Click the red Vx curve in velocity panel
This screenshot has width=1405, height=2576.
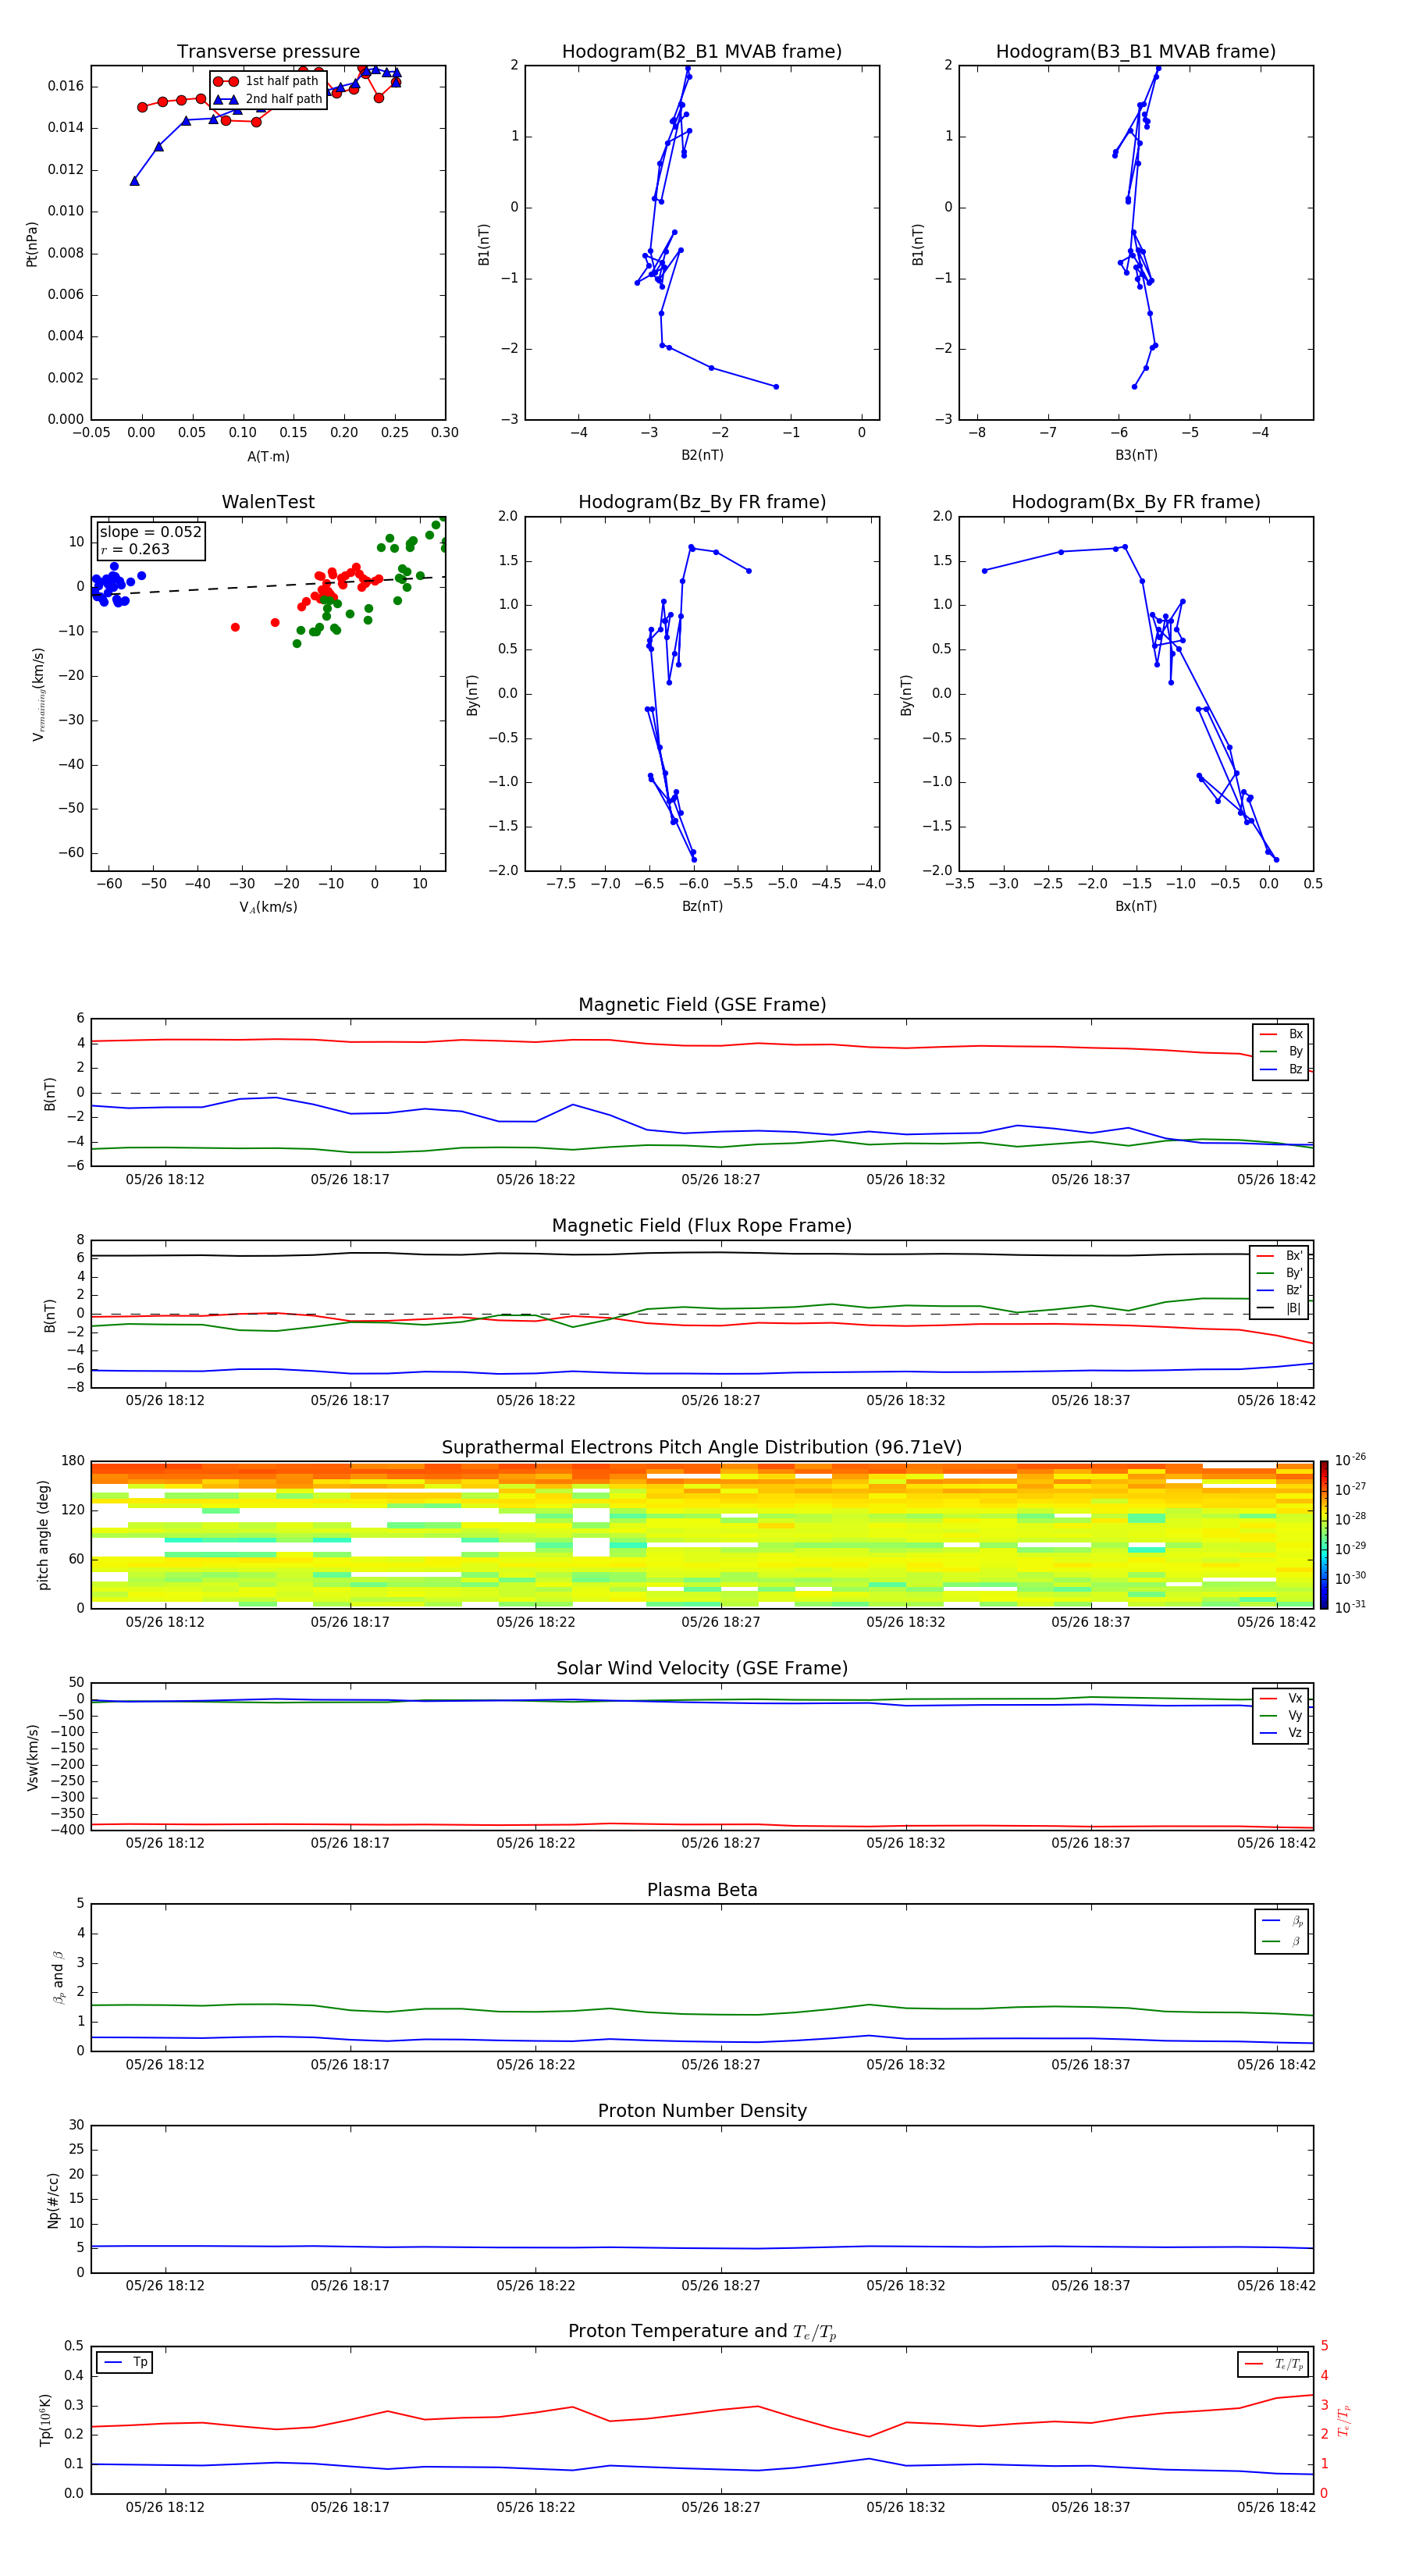[x=702, y=1825]
